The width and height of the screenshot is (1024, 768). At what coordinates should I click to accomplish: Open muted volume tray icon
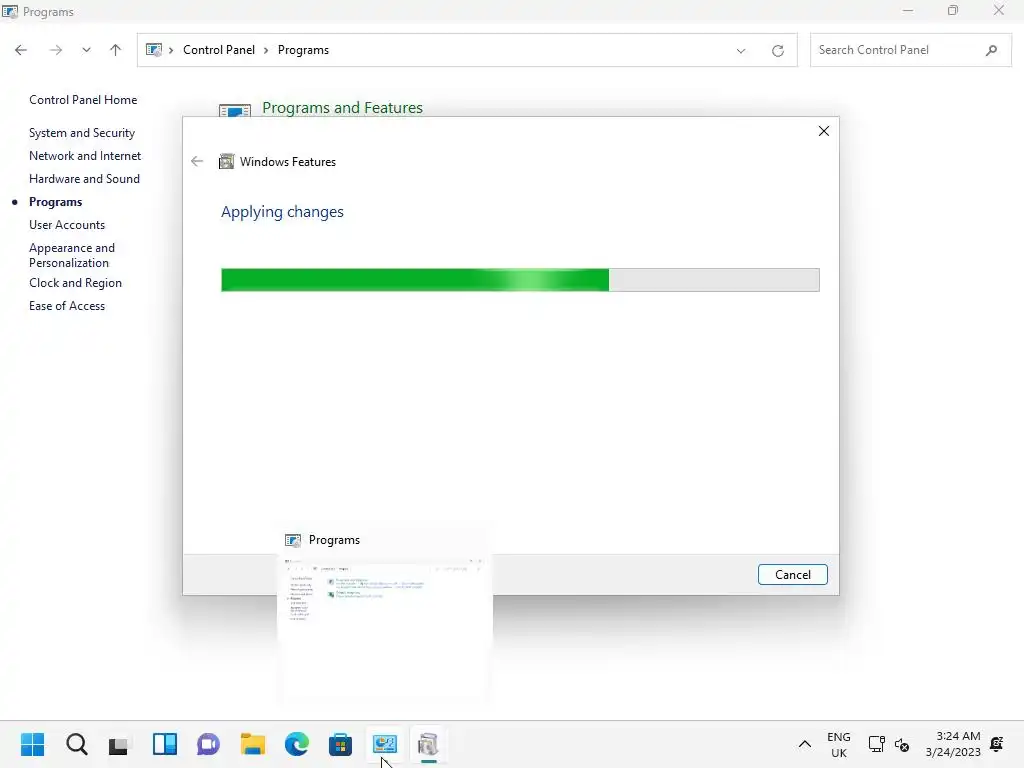pyautogui.click(x=902, y=744)
